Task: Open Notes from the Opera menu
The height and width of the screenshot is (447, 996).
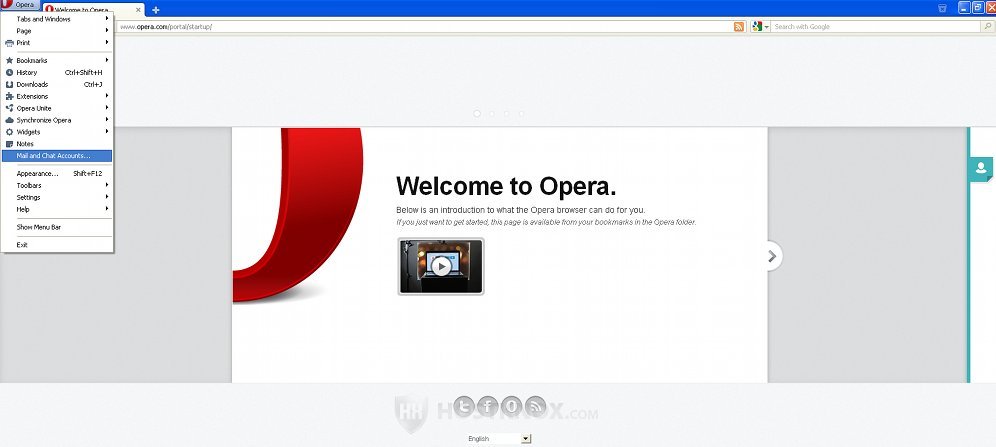Action: tap(57, 144)
